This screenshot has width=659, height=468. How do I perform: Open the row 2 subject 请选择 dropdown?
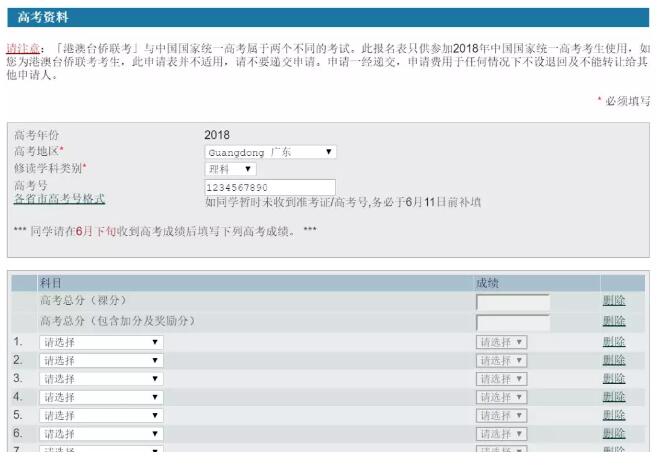point(101,360)
